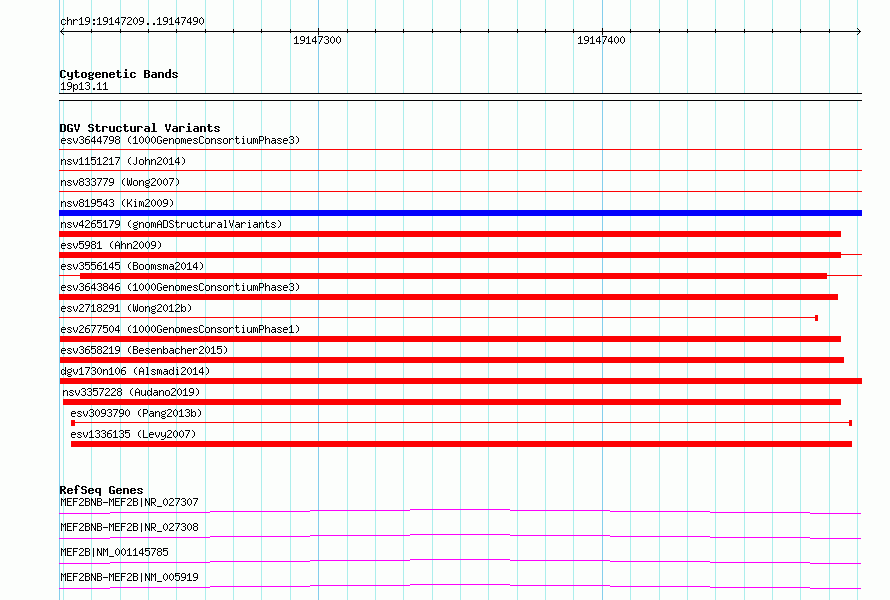
Task: Click the red bar under nsv3357228
Action: (x=452, y=402)
